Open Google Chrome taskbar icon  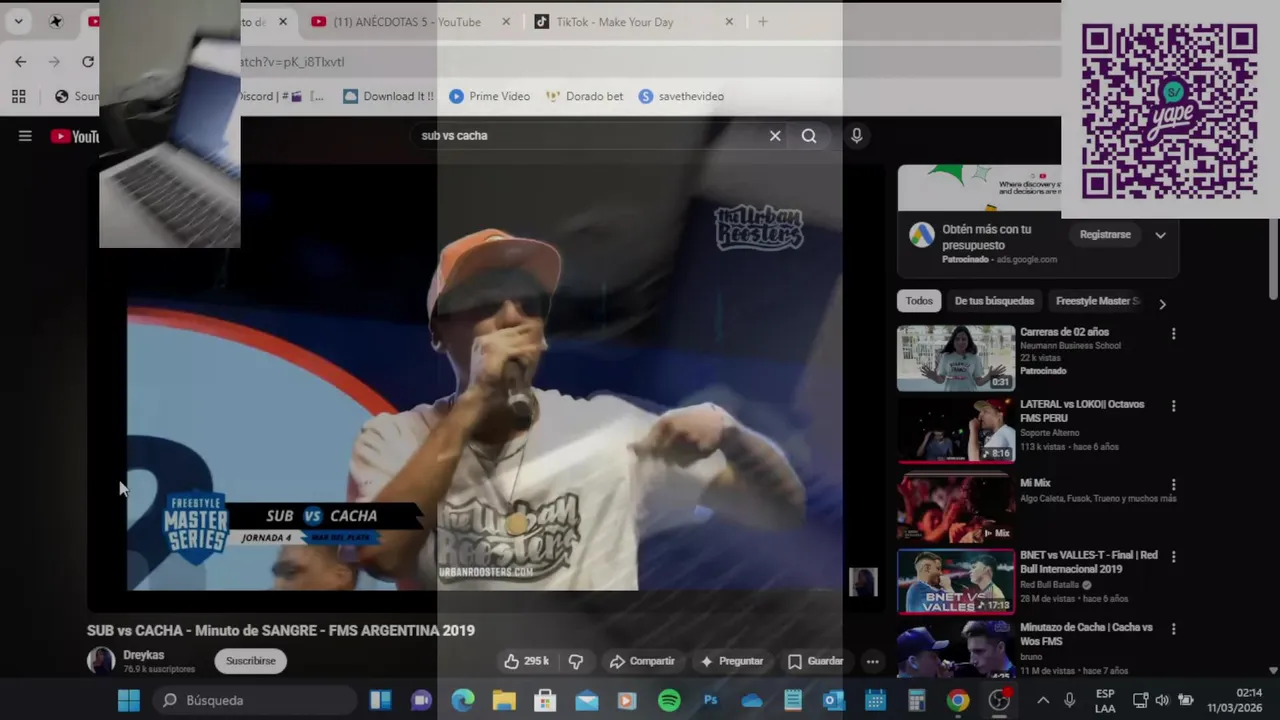coord(958,700)
